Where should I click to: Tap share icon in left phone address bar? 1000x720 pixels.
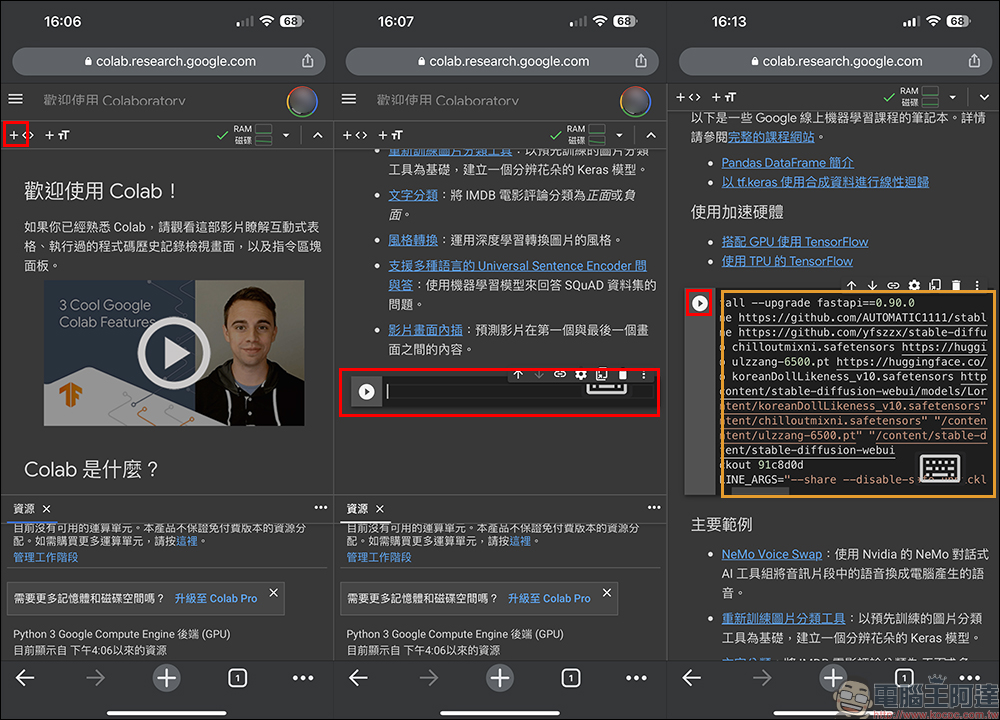(307, 61)
